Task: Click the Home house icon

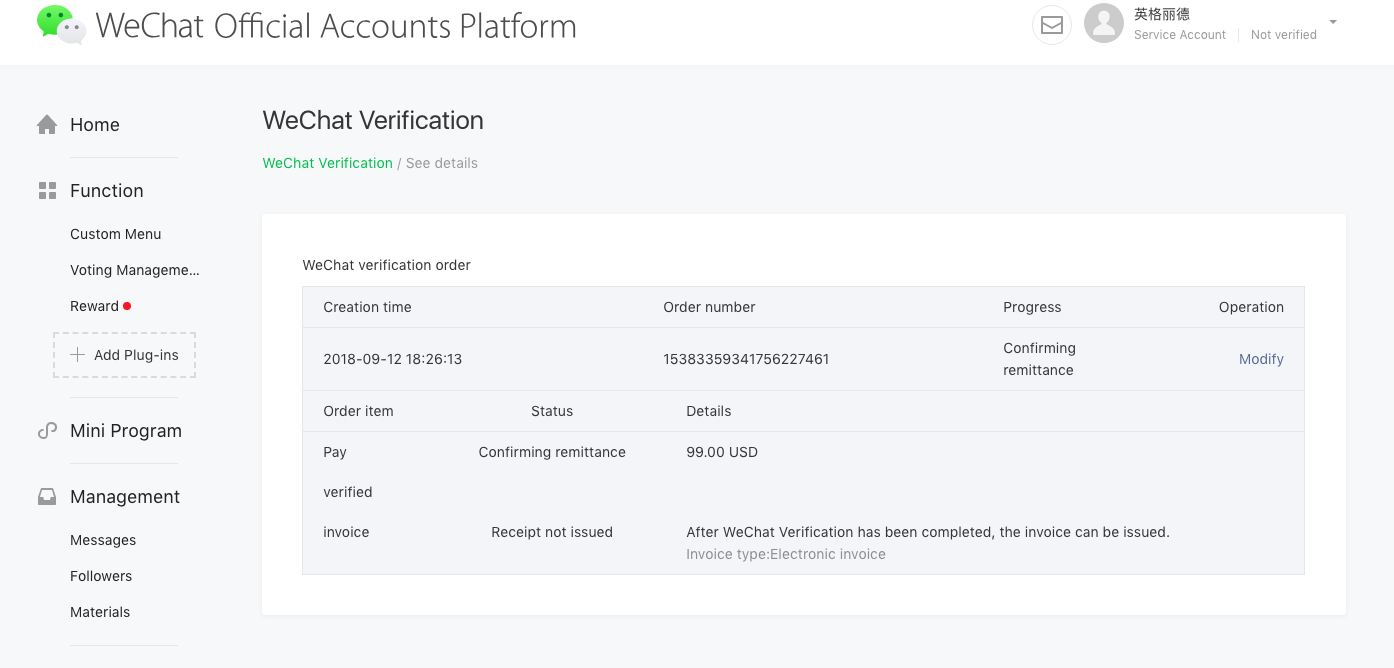Action: coord(47,125)
